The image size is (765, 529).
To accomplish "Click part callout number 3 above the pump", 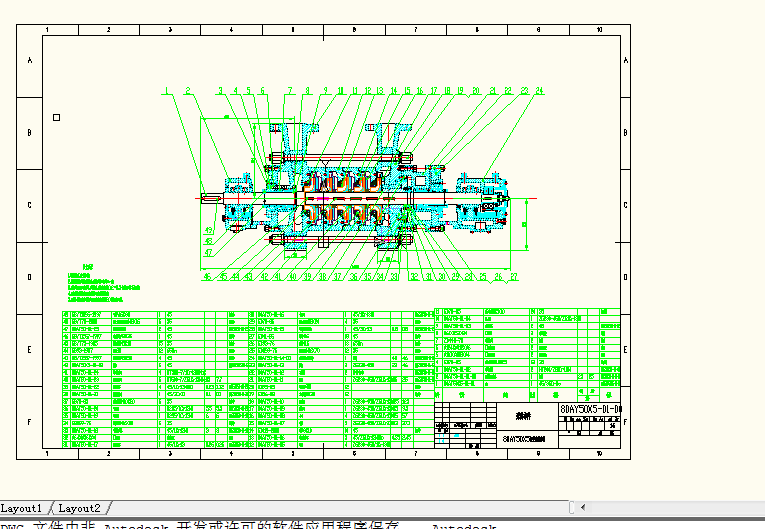I will (x=221, y=90).
